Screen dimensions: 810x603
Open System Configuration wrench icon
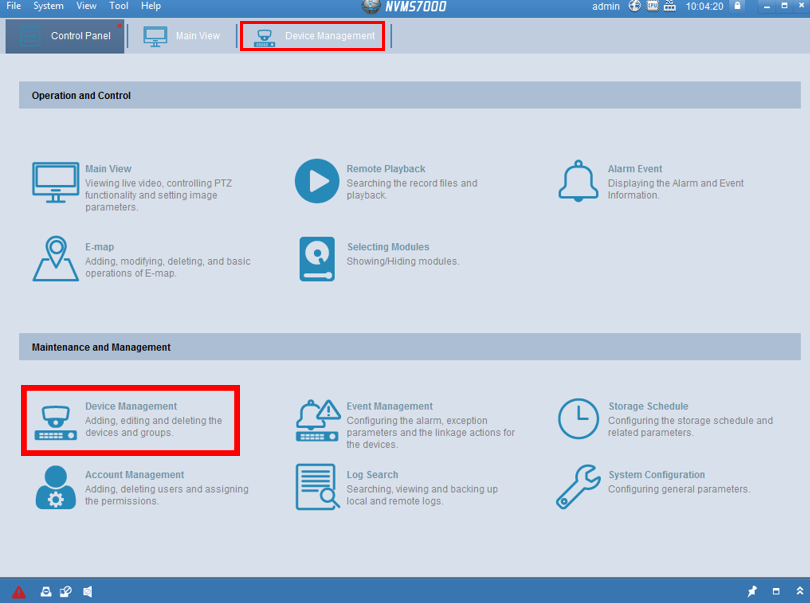pyautogui.click(x=578, y=487)
